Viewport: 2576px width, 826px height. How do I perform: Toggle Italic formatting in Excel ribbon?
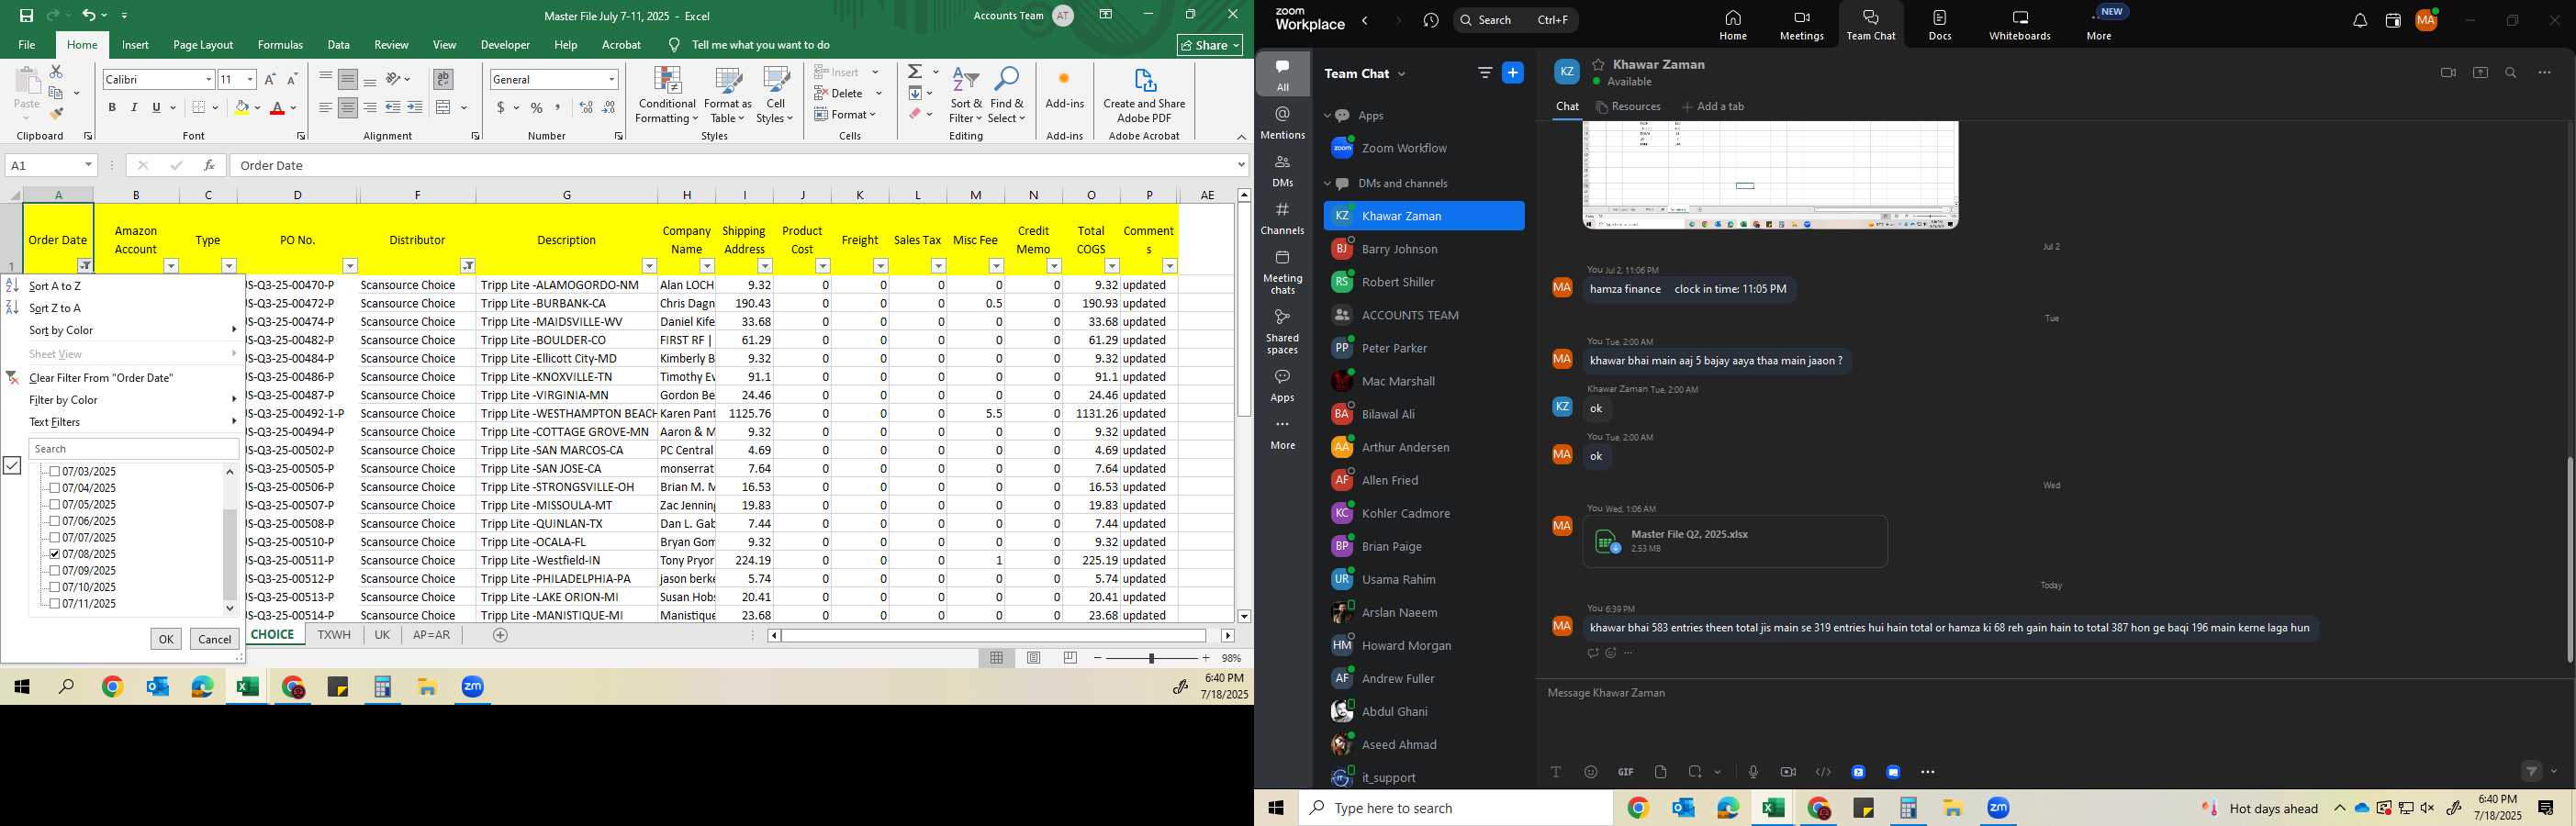point(134,108)
